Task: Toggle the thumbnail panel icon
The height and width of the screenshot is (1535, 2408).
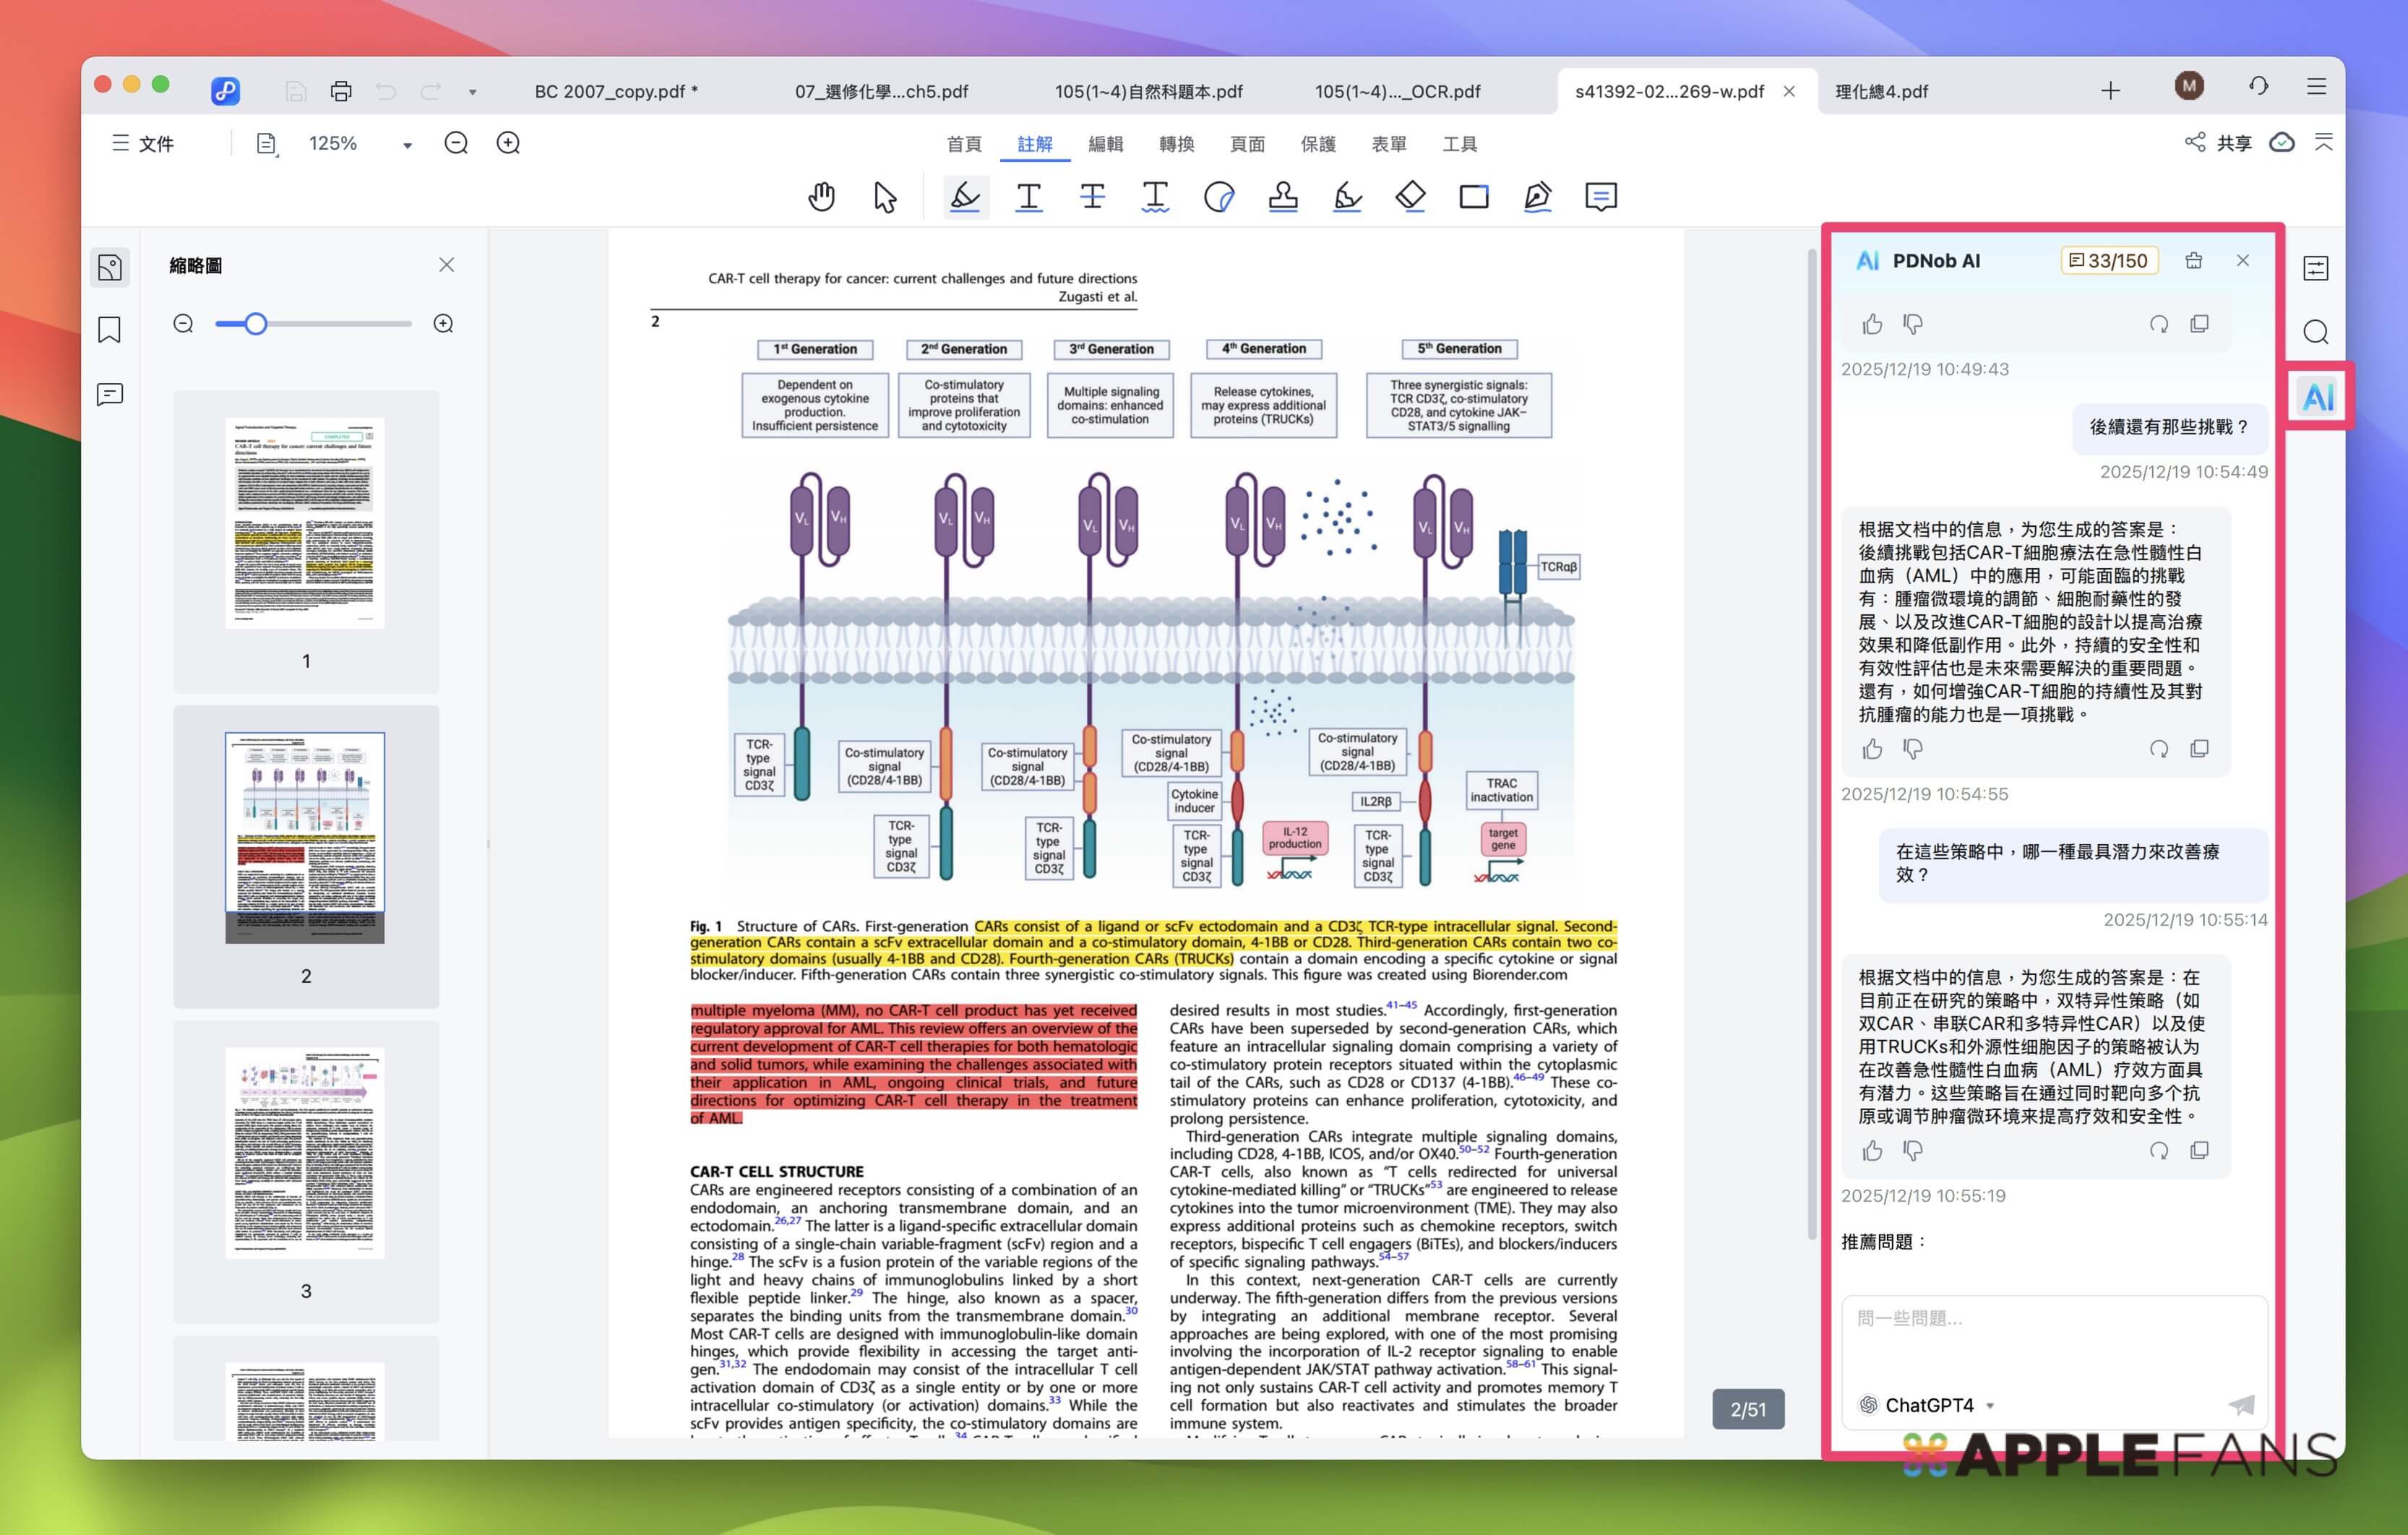Action: (109, 267)
